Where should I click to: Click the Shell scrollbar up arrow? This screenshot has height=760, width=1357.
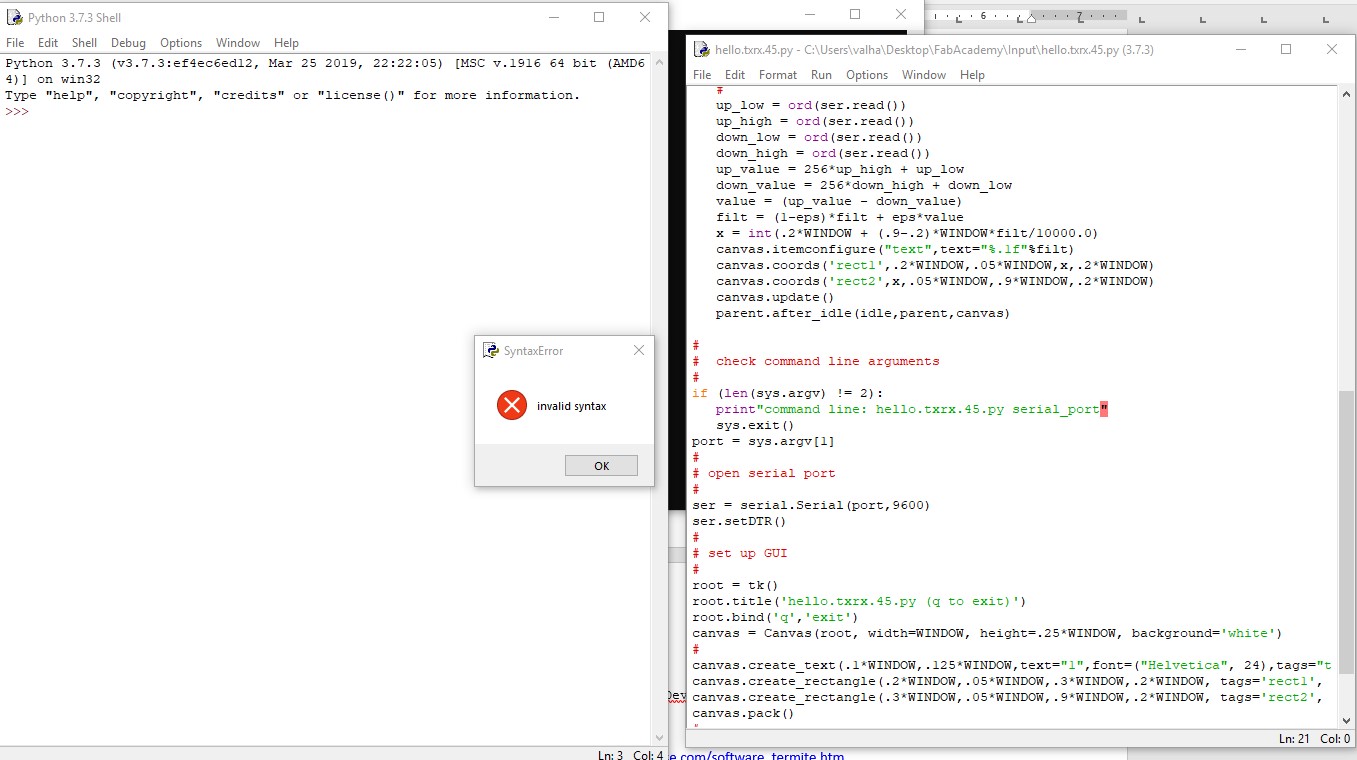click(x=657, y=62)
